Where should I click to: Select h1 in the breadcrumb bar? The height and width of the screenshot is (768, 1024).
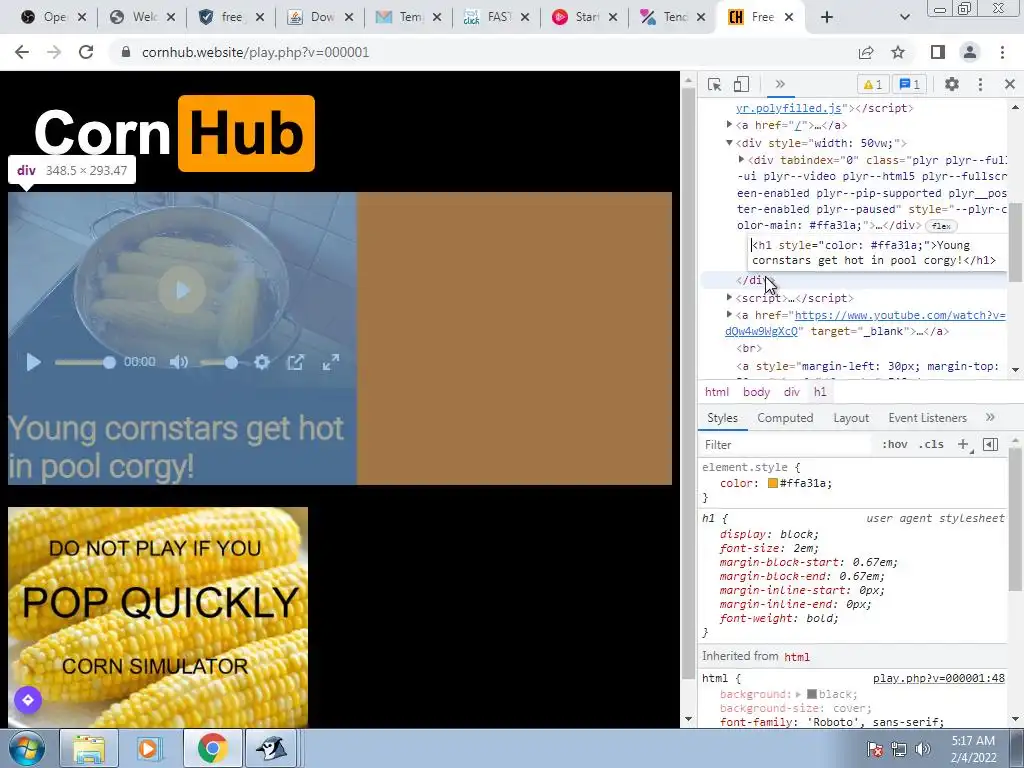tap(820, 392)
